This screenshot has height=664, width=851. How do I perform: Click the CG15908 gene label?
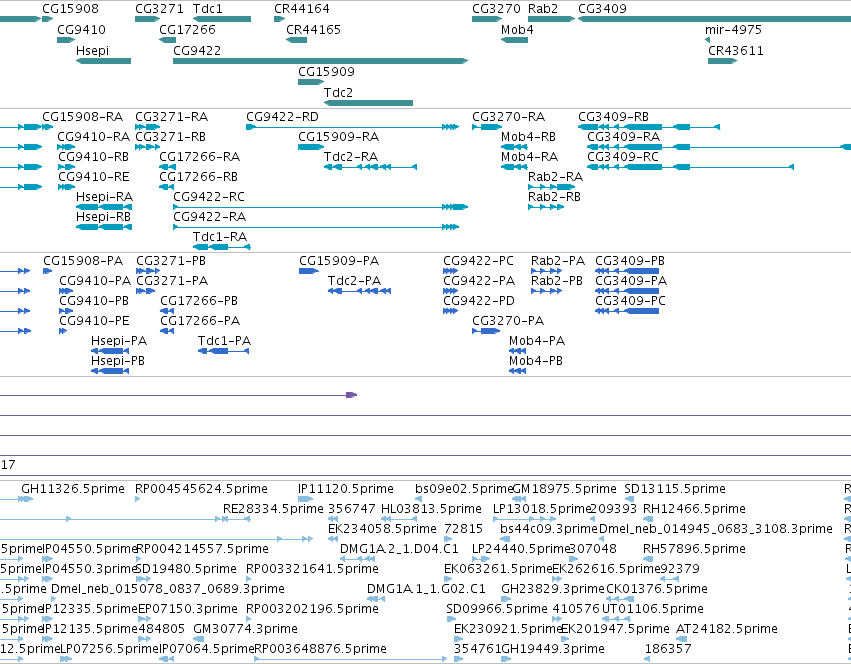pos(71,9)
